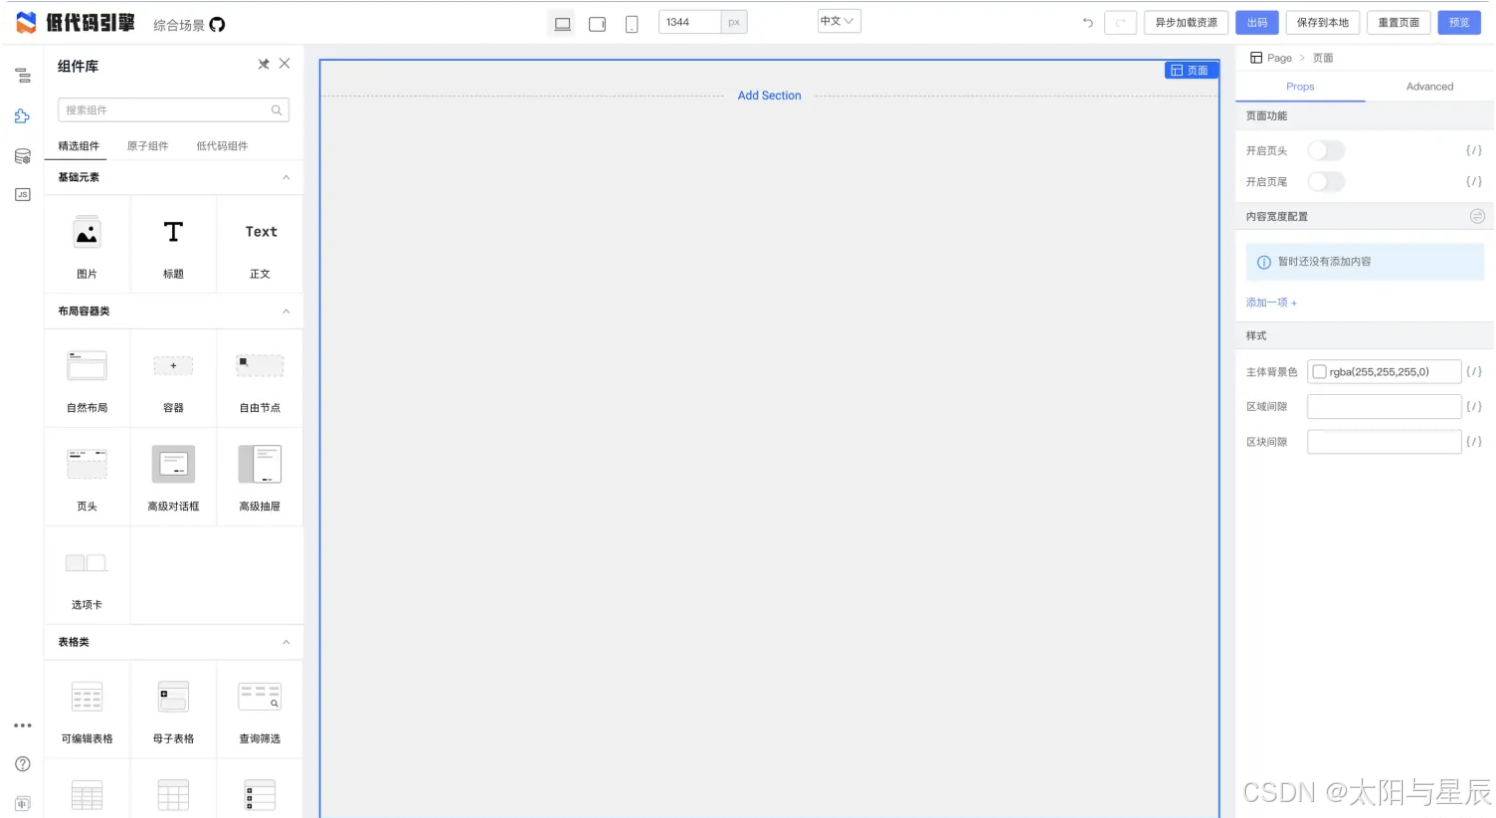
Task: Click variable binding icon for 开启页头
Action: point(1474,151)
